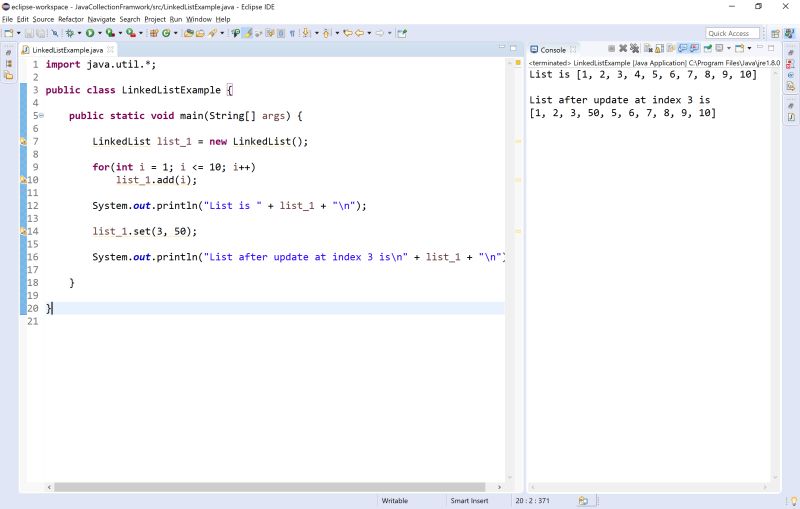Toggle Word Wrap in Console toolbar

[x=671, y=48]
